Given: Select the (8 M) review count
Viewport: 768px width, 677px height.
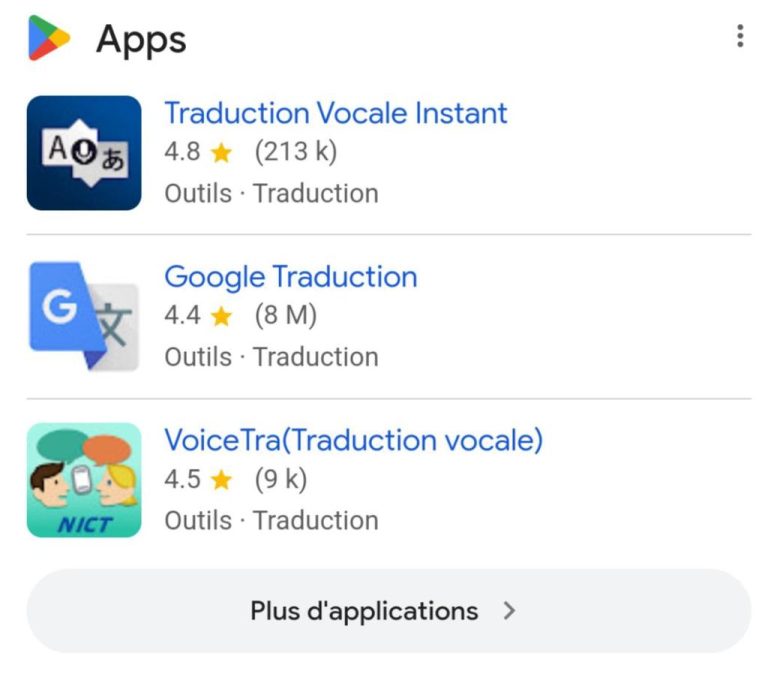Looking at the screenshot, I should (x=286, y=315).
